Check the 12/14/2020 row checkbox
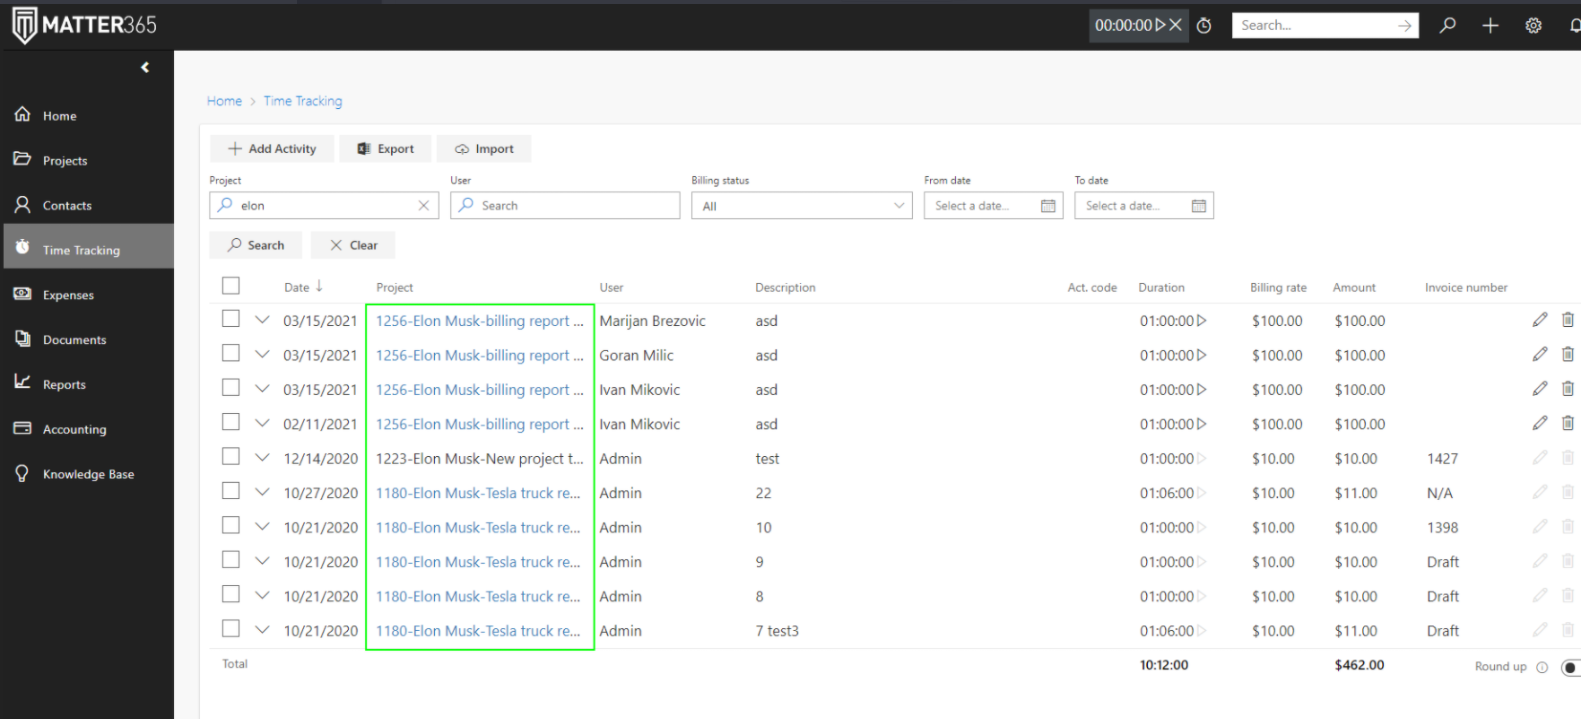The width and height of the screenshot is (1581, 719). pyautogui.click(x=231, y=456)
